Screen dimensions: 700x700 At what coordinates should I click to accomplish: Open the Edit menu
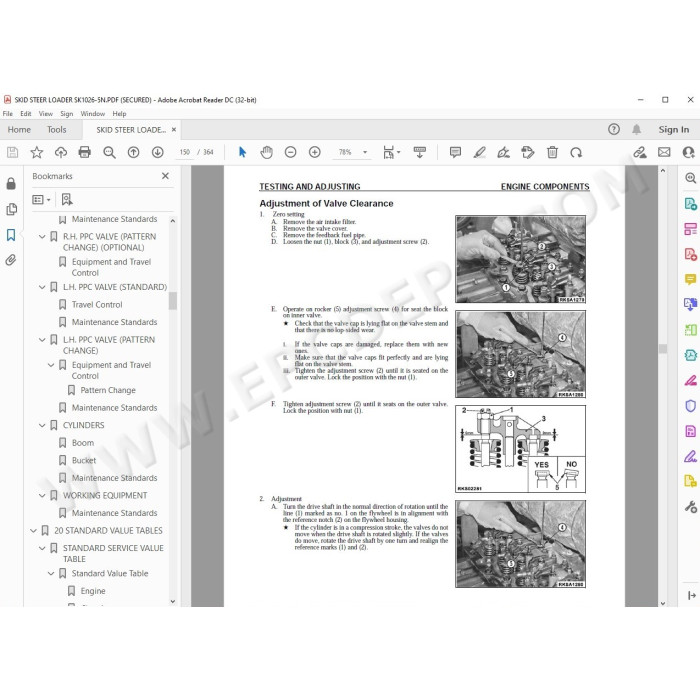tap(25, 114)
